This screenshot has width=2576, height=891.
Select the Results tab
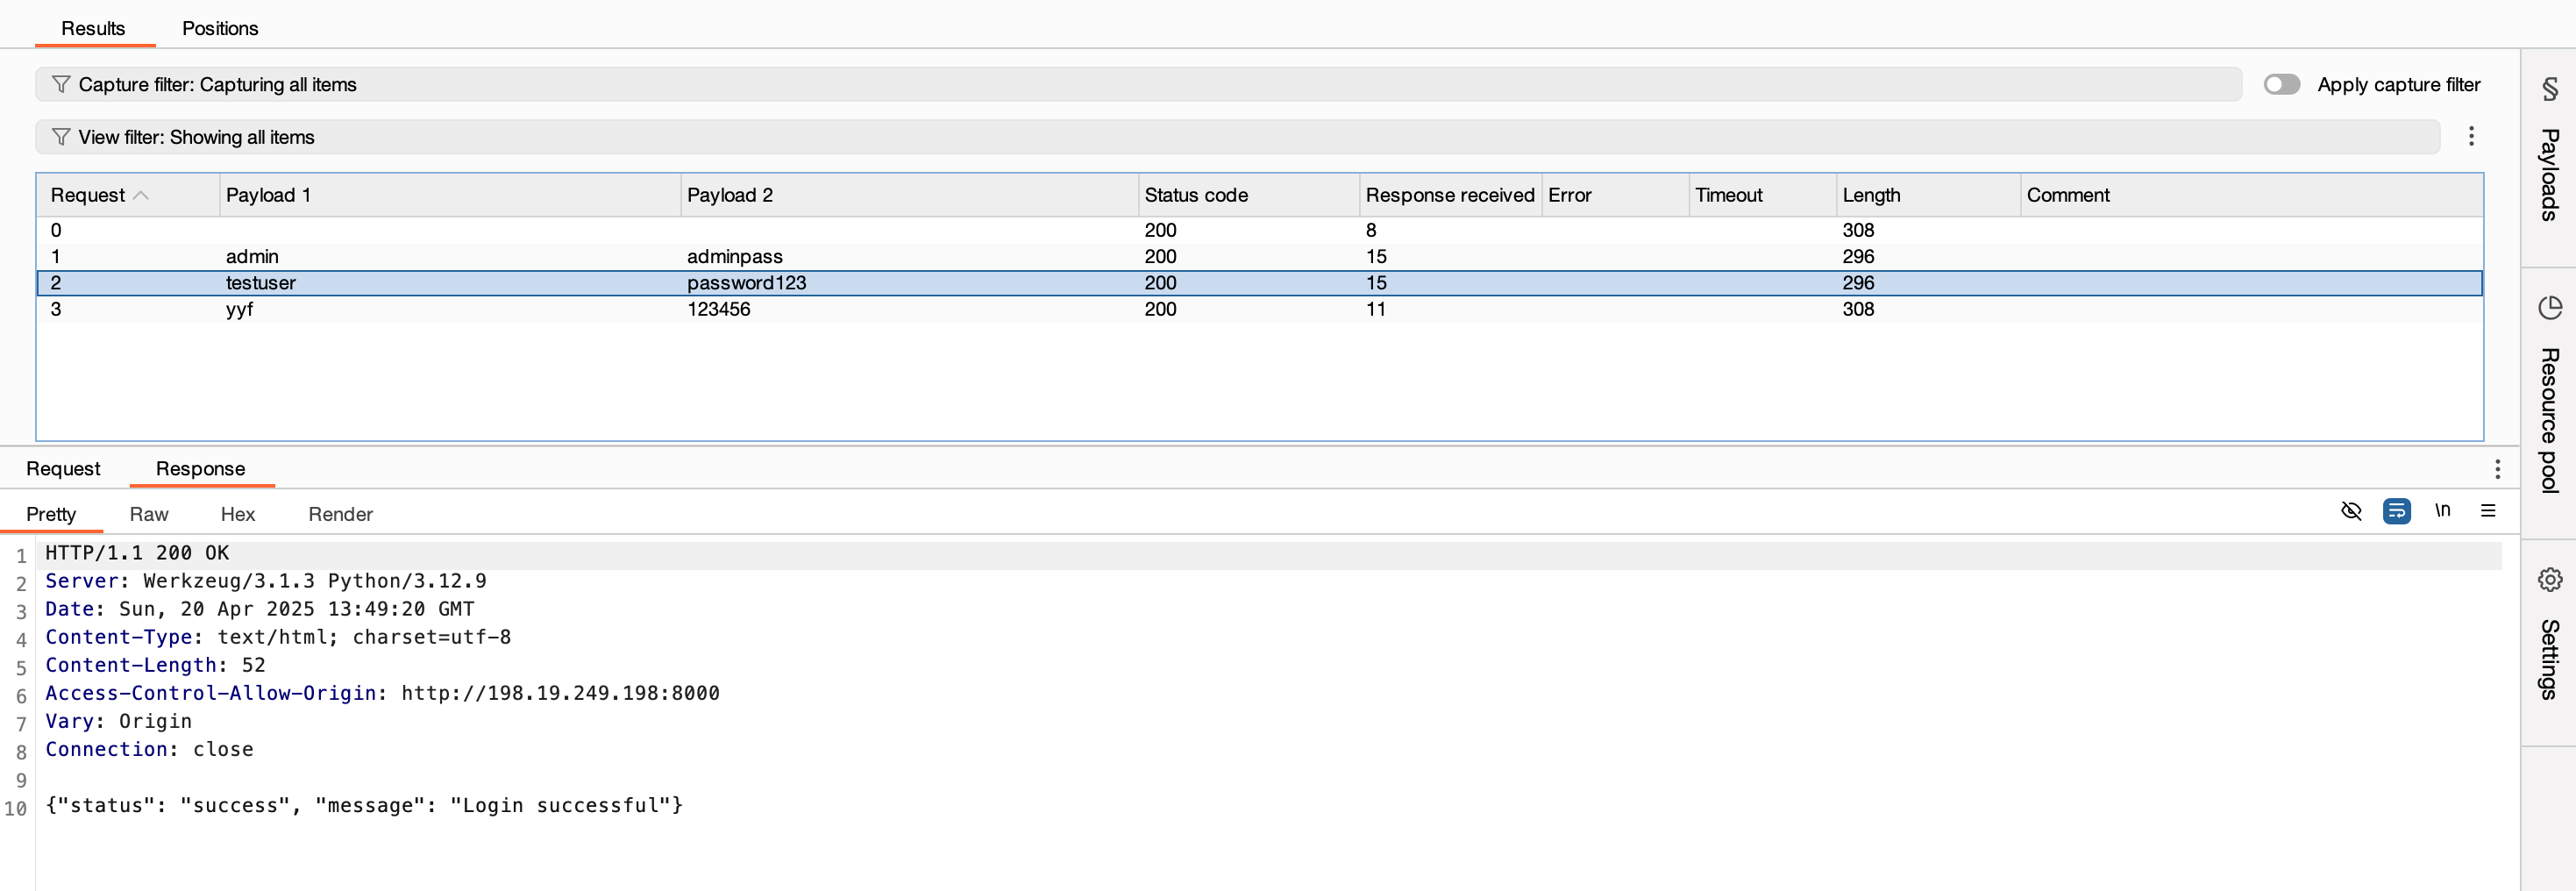point(93,28)
